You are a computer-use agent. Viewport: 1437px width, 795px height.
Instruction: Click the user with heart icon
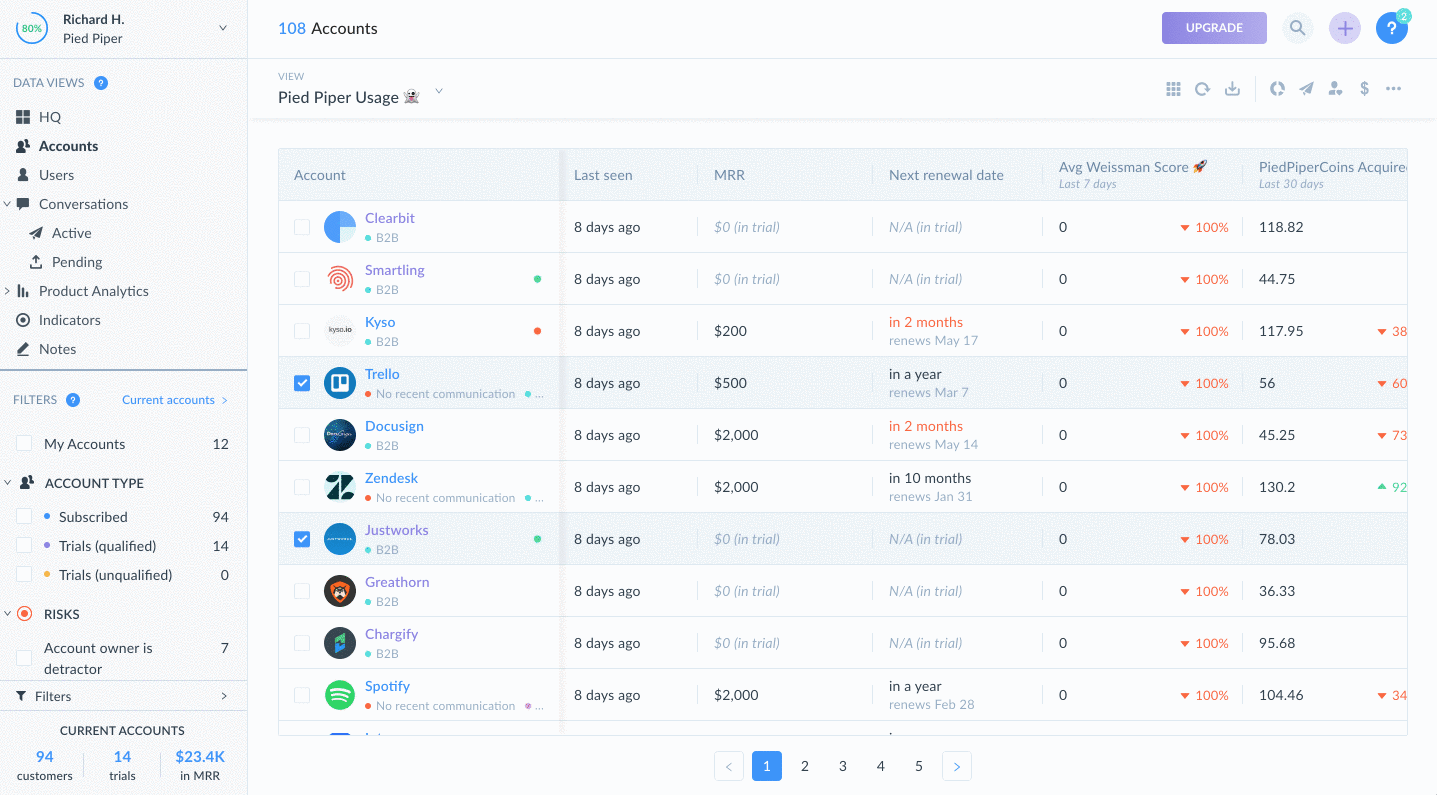(1335, 89)
